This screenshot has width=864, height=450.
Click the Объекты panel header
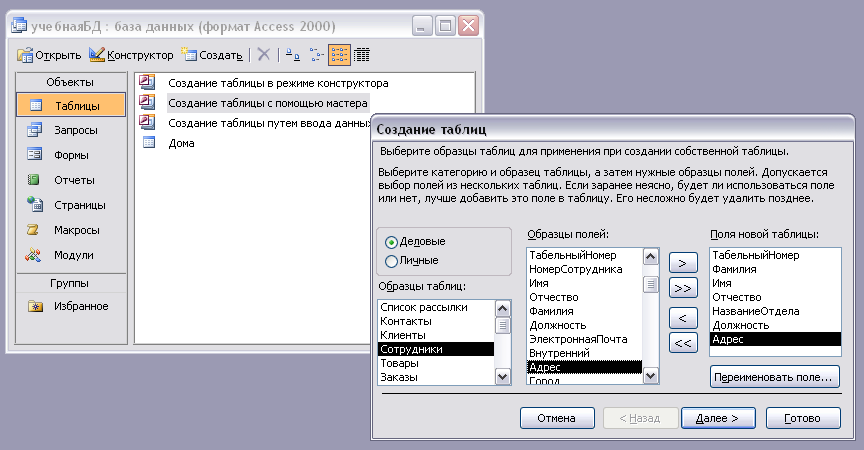tap(71, 82)
